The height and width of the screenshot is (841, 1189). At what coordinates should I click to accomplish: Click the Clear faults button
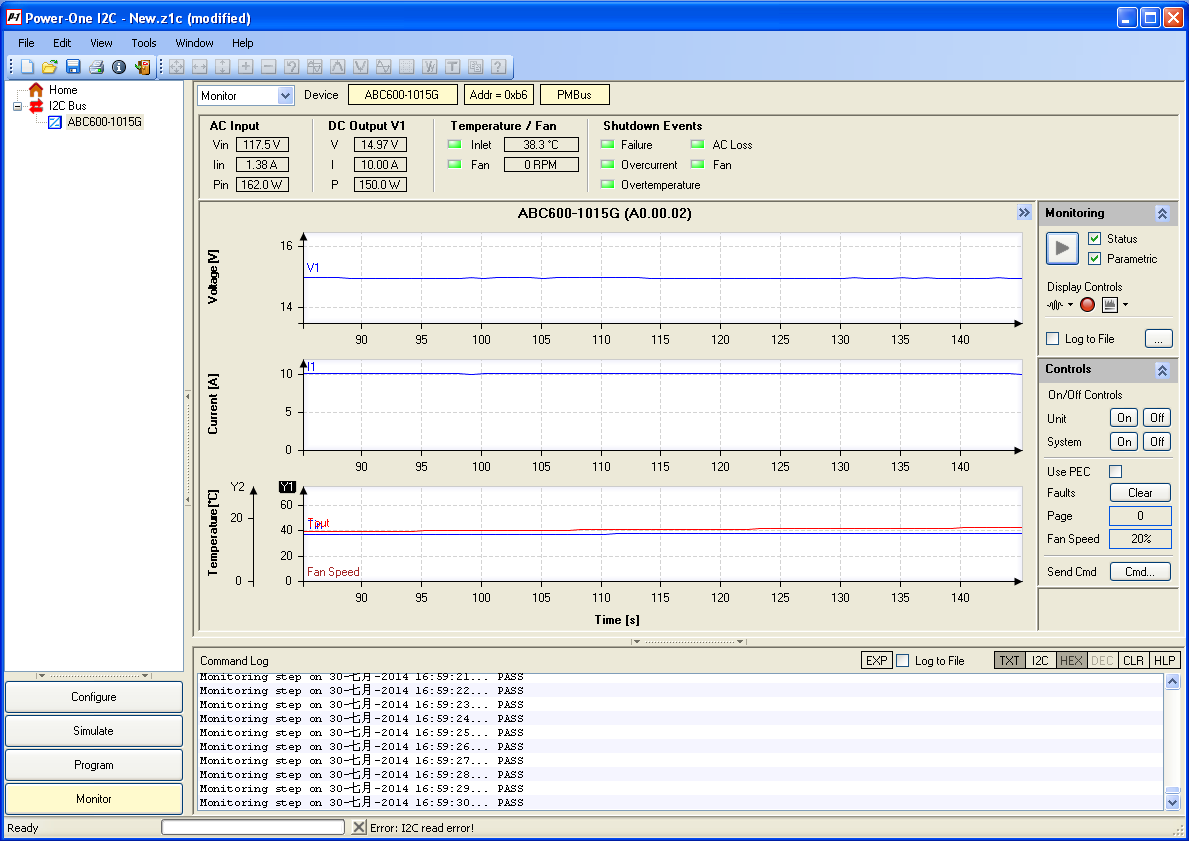(1140, 492)
